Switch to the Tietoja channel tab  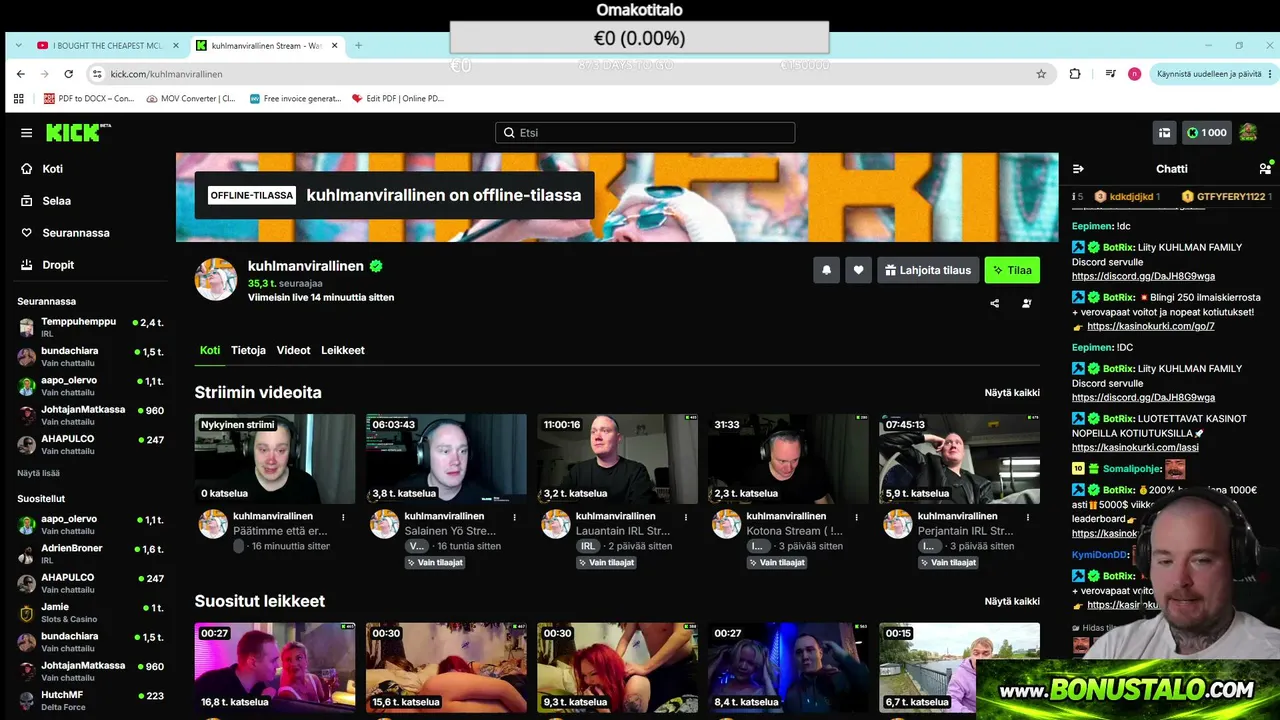point(248,351)
